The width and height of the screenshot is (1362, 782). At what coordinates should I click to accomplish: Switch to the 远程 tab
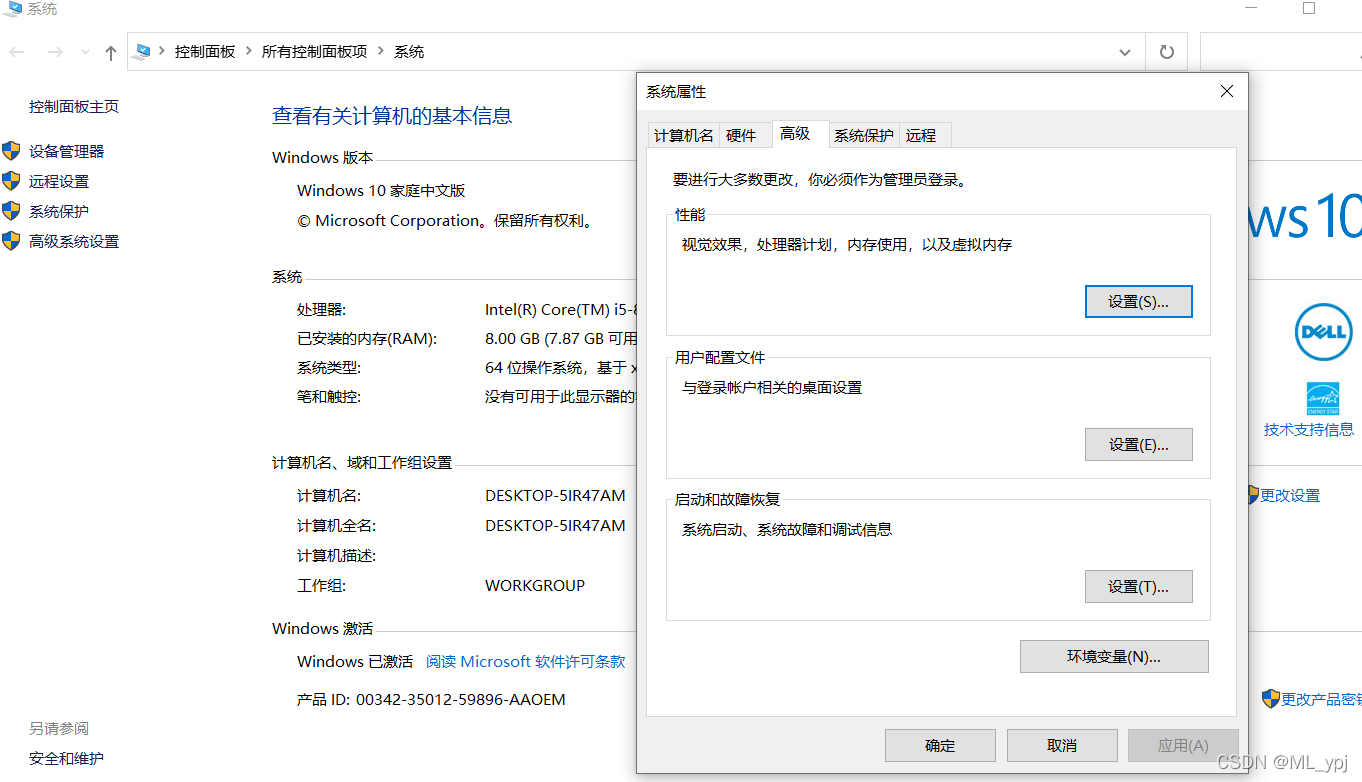(923, 134)
